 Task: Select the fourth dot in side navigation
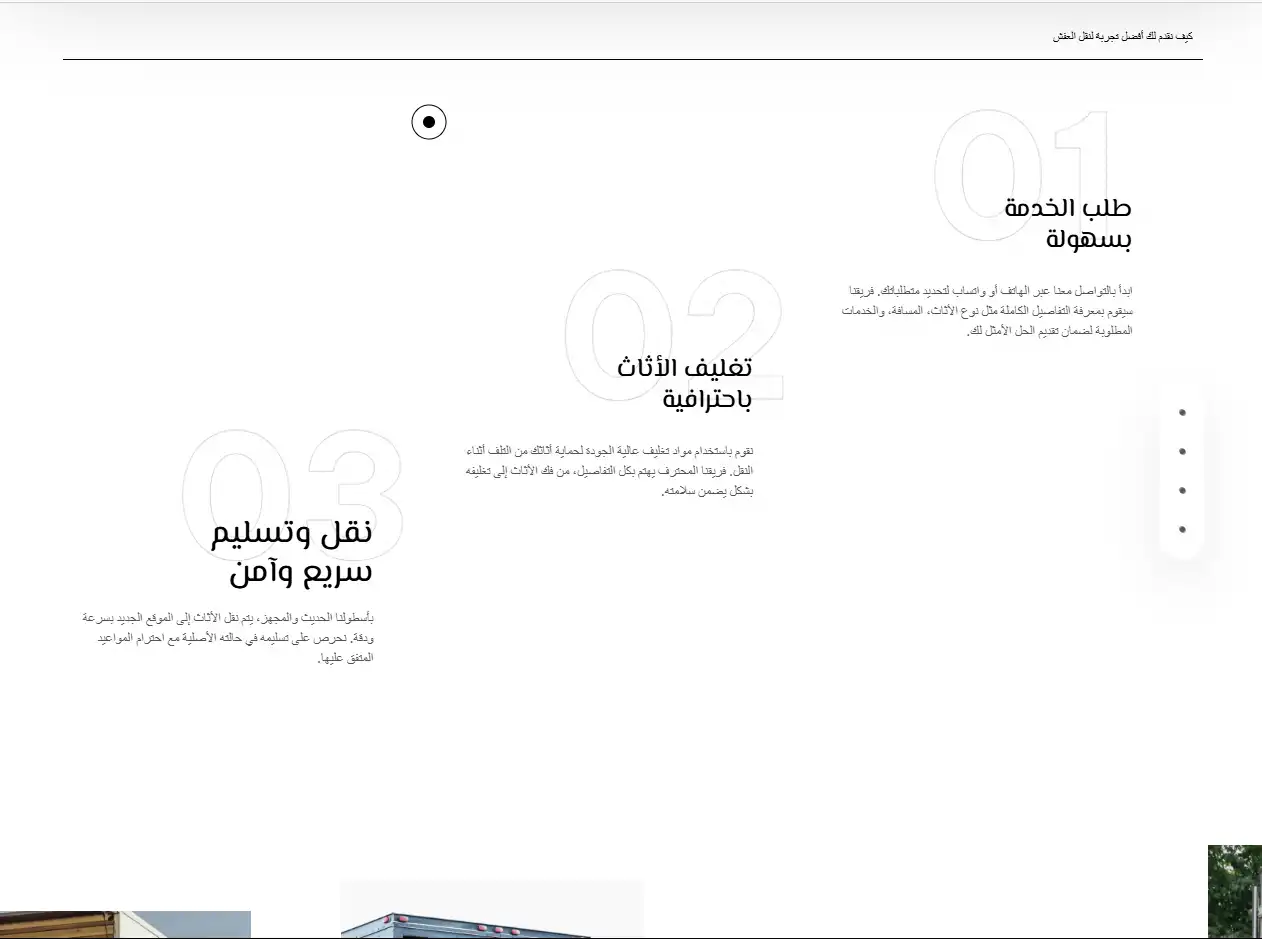point(1182,529)
